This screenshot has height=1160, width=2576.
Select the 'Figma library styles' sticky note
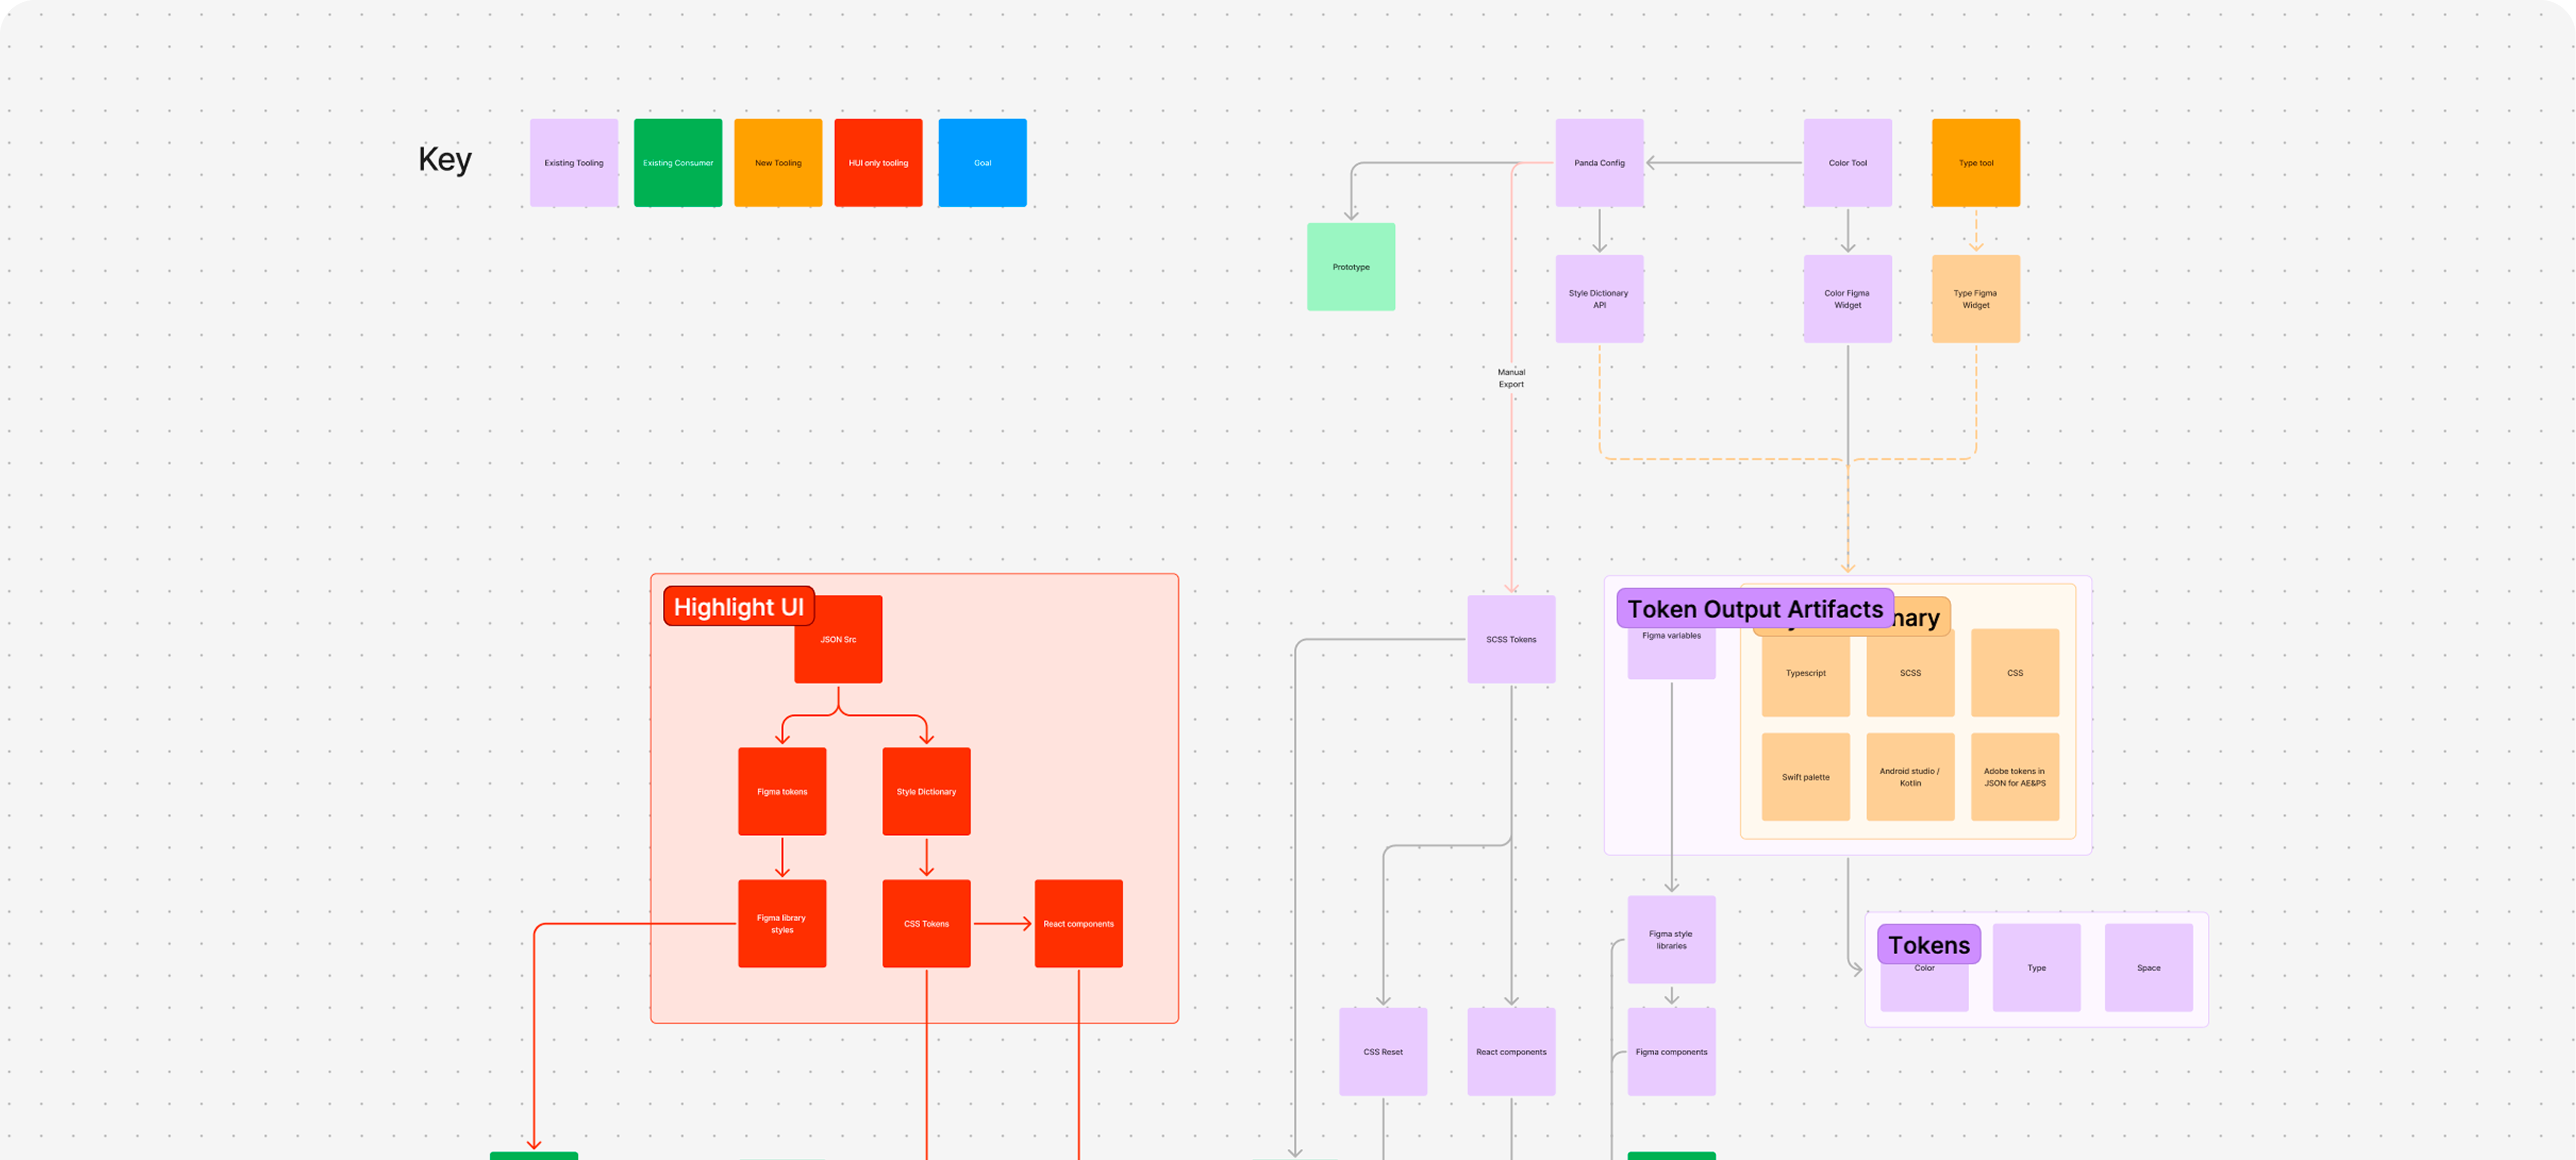point(782,923)
